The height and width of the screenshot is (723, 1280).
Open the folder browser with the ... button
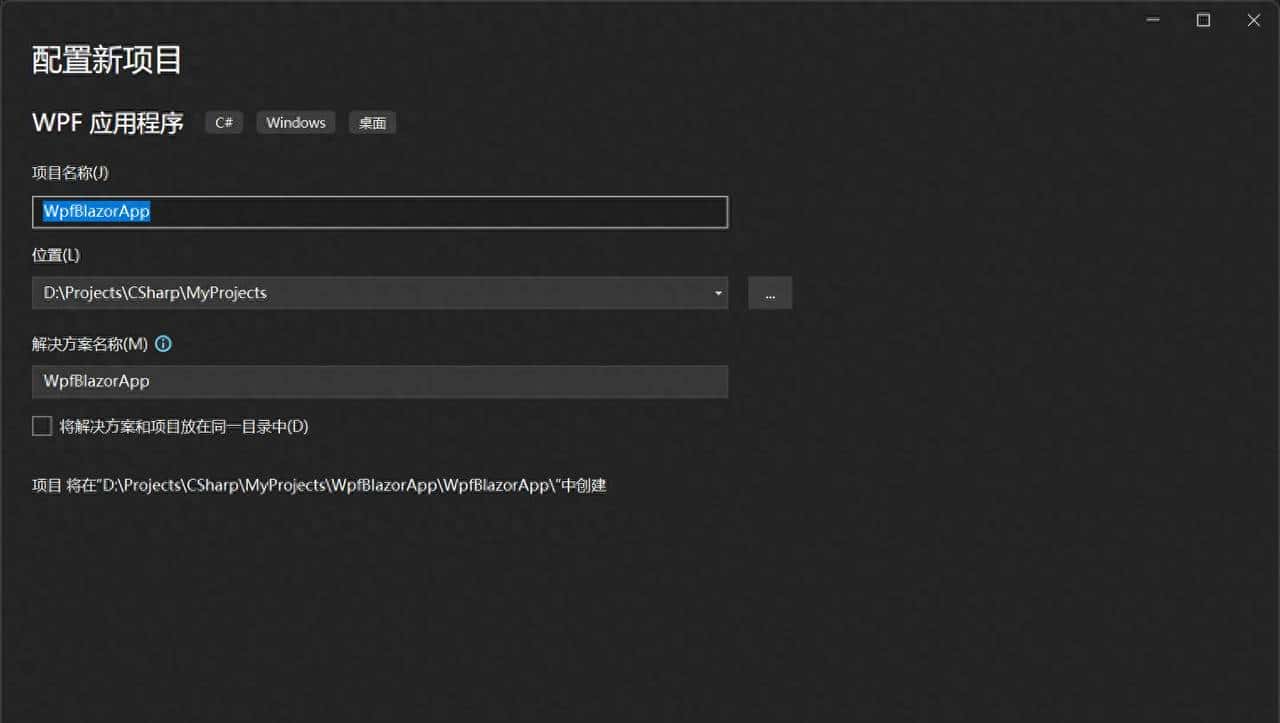point(770,292)
